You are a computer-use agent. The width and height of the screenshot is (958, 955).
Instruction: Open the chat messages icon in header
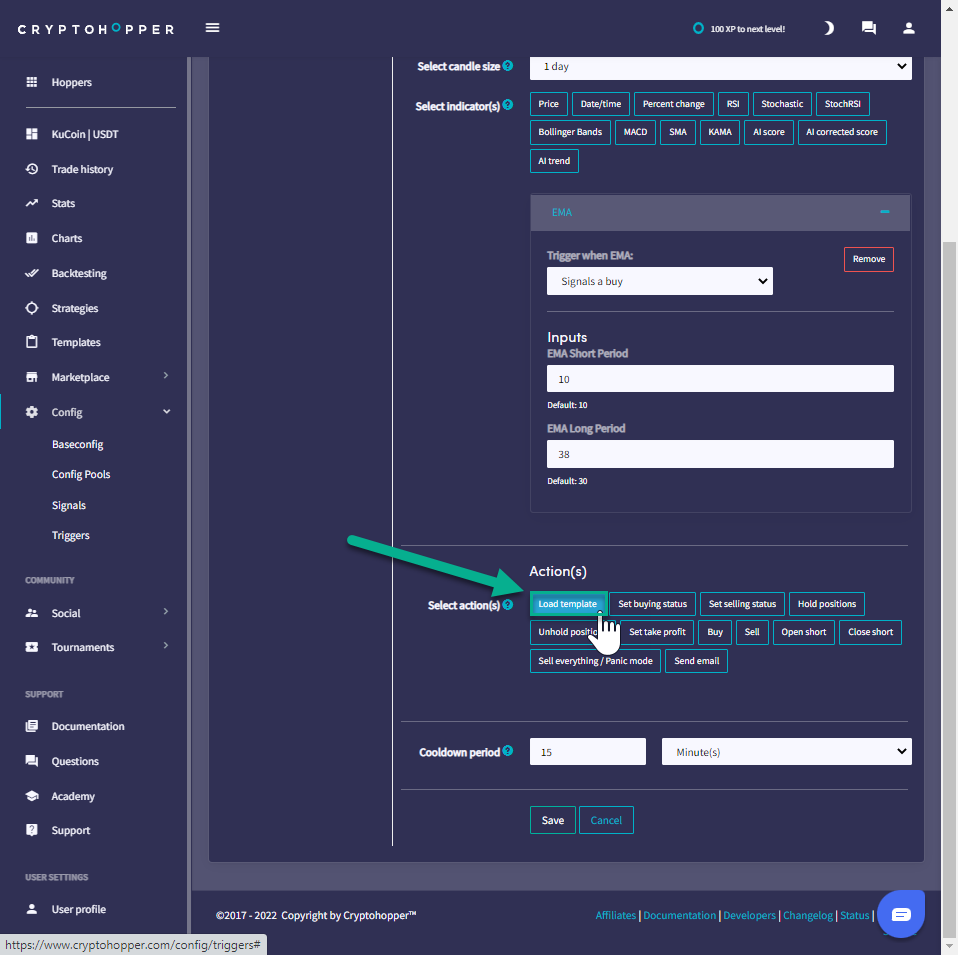click(x=868, y=28)
